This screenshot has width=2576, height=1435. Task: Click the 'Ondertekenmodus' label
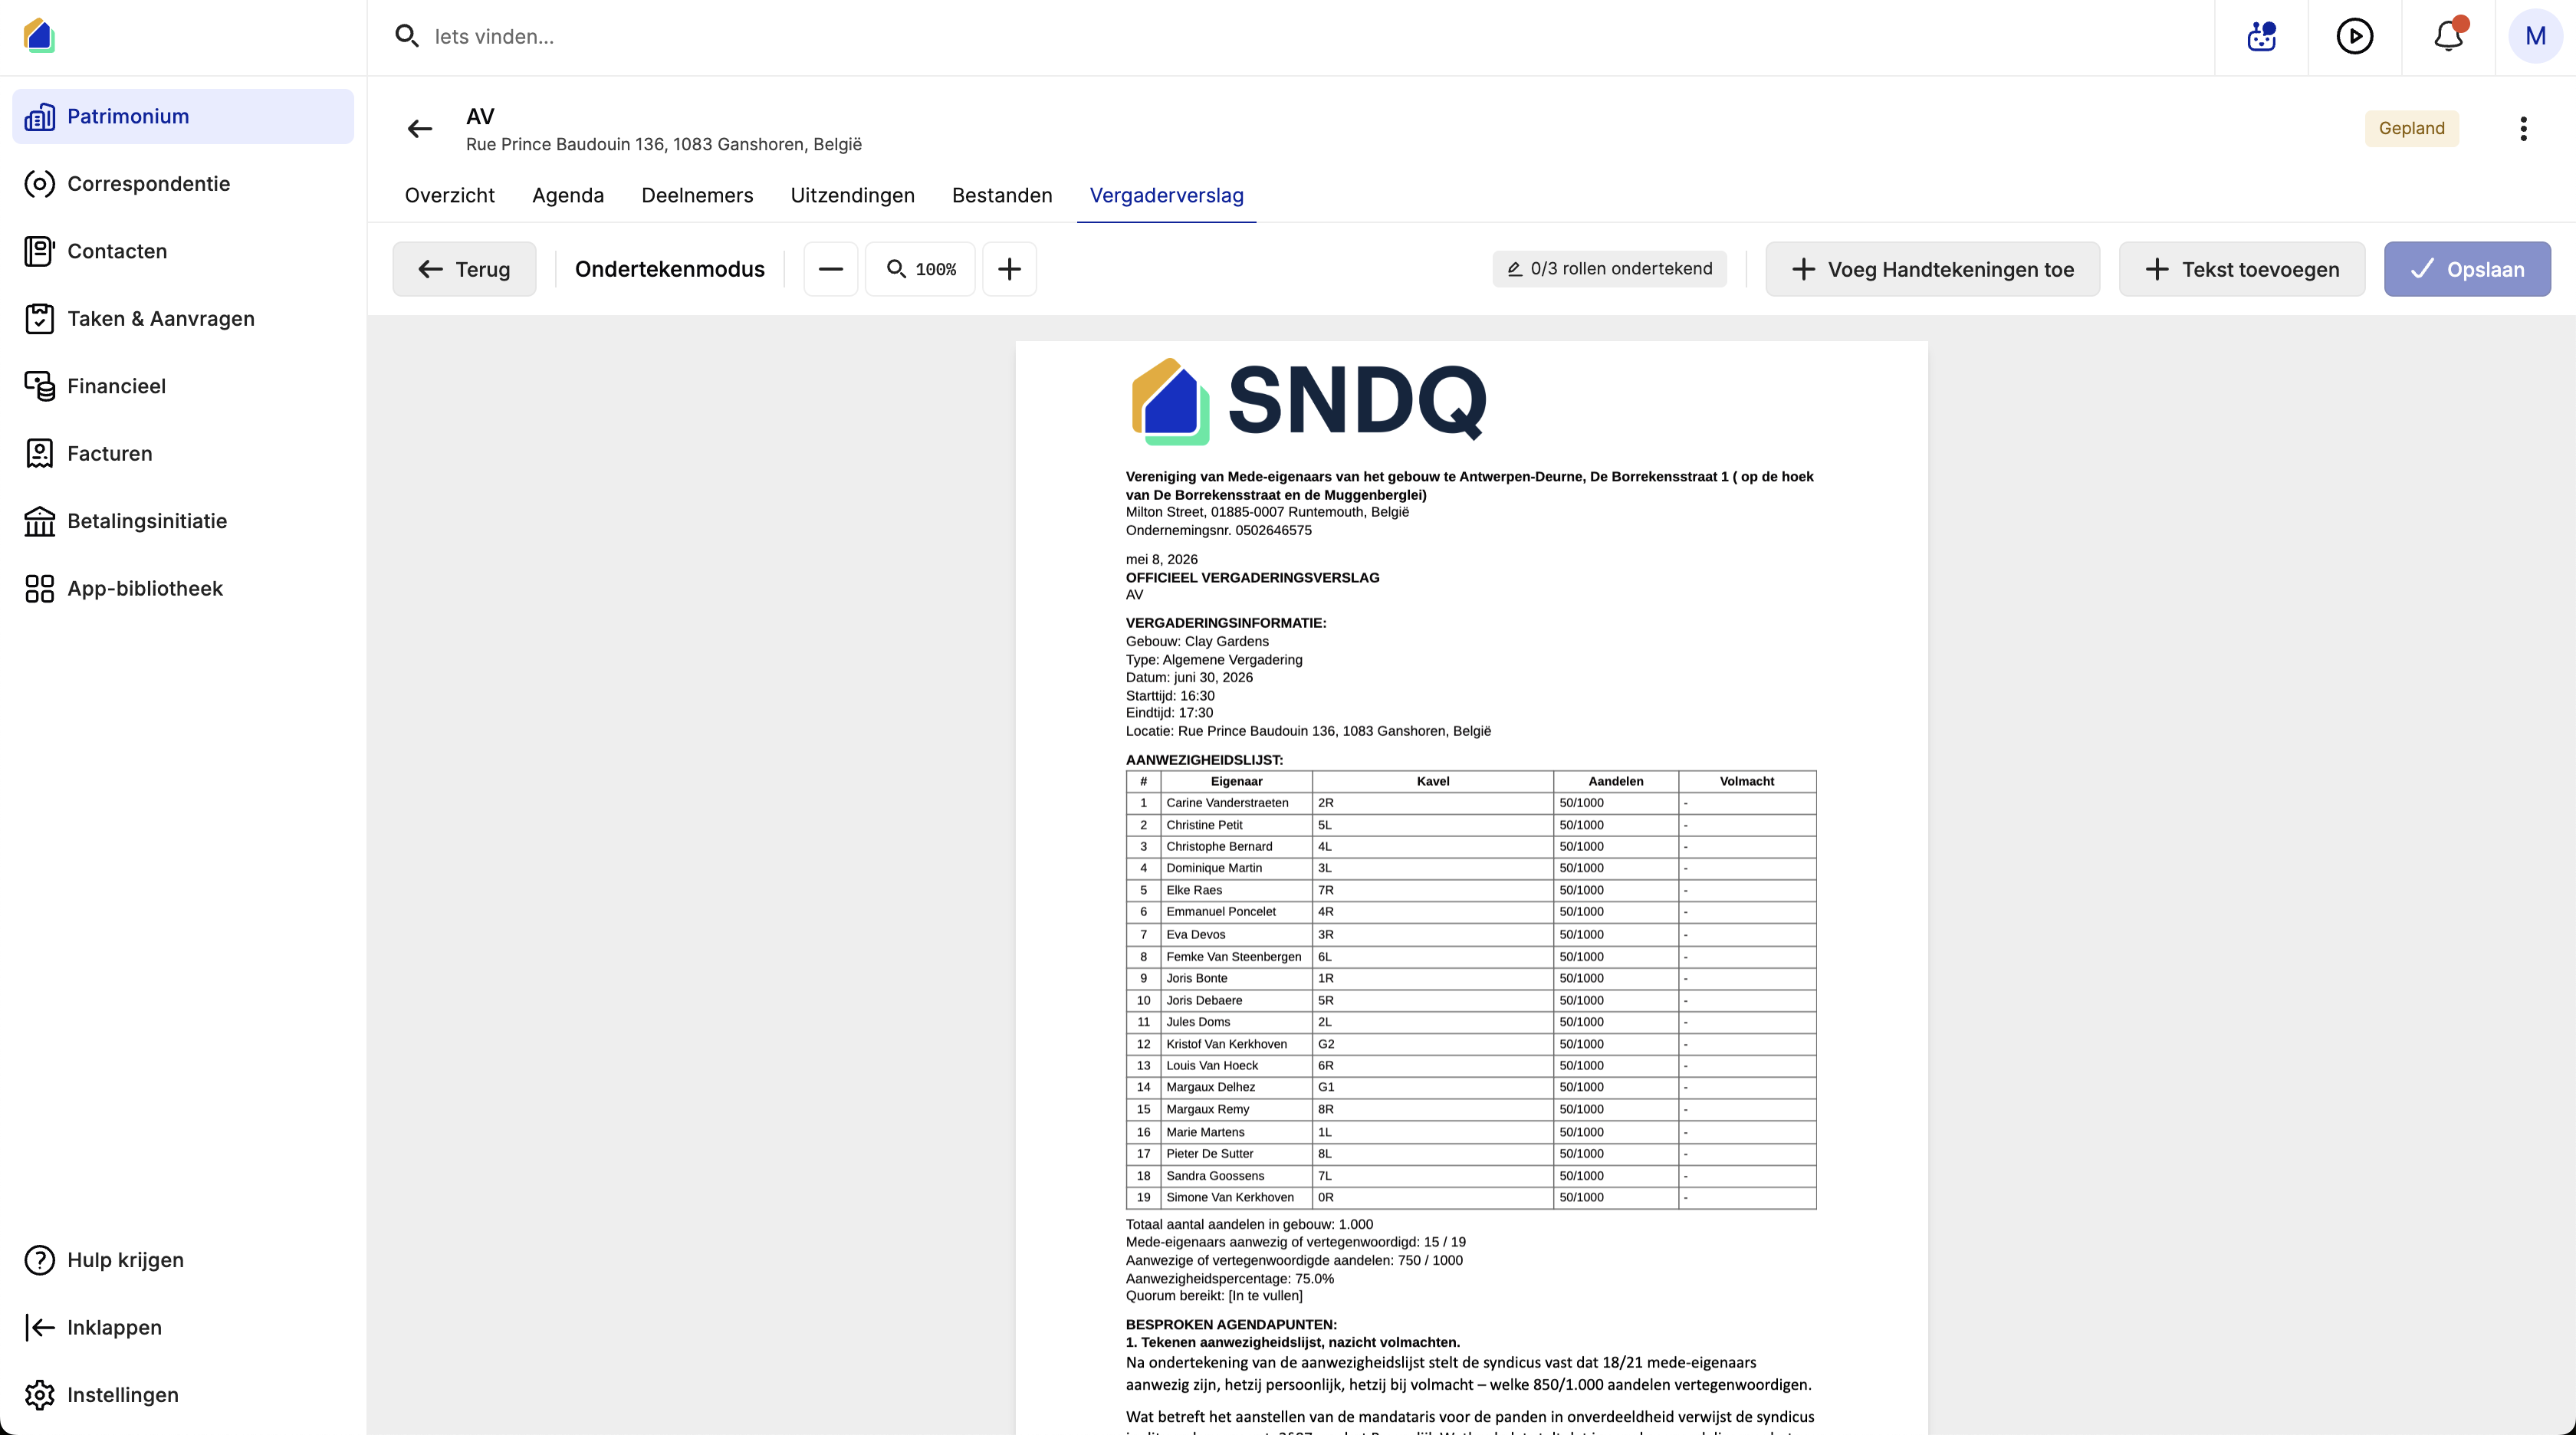669,269
